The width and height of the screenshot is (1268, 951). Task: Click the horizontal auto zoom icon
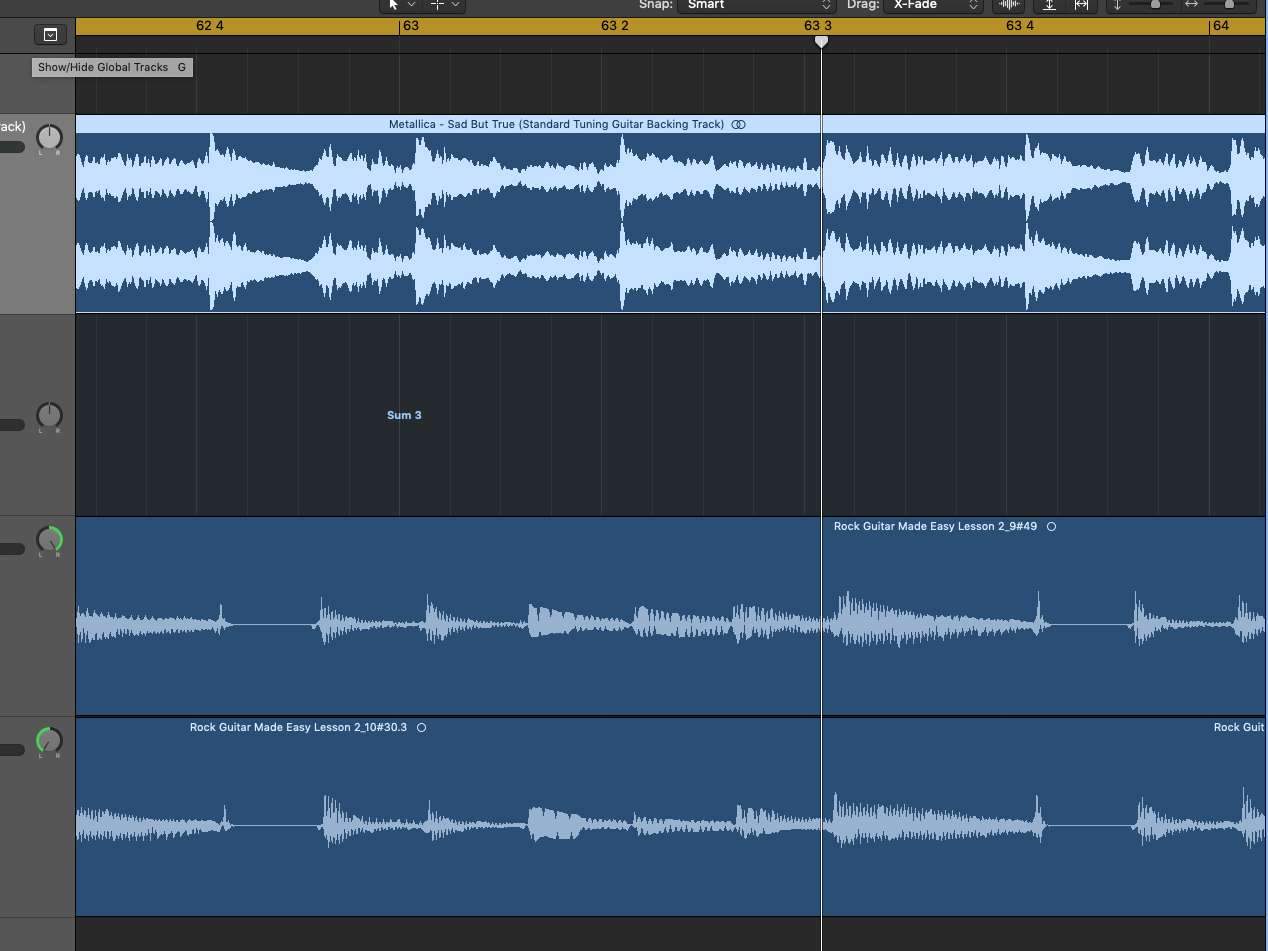pyautogui.click(x=1081, y=5)
